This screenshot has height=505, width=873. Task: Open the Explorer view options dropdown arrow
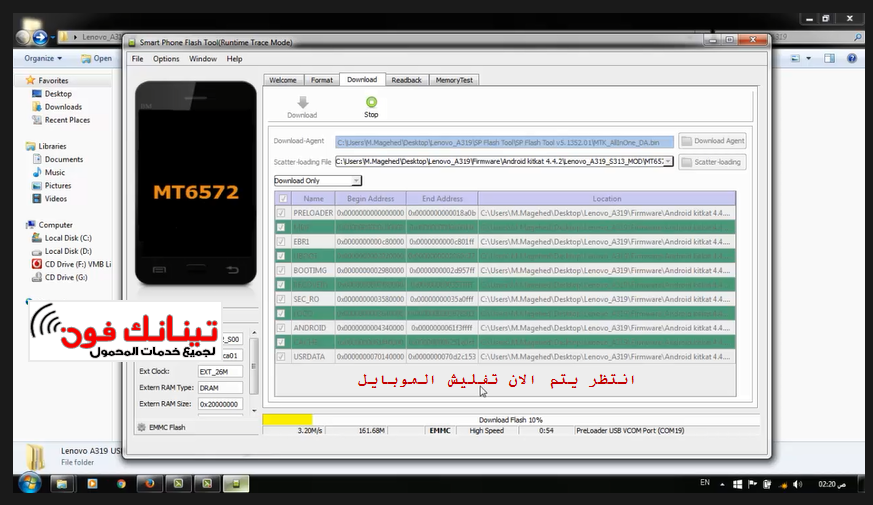808,58
